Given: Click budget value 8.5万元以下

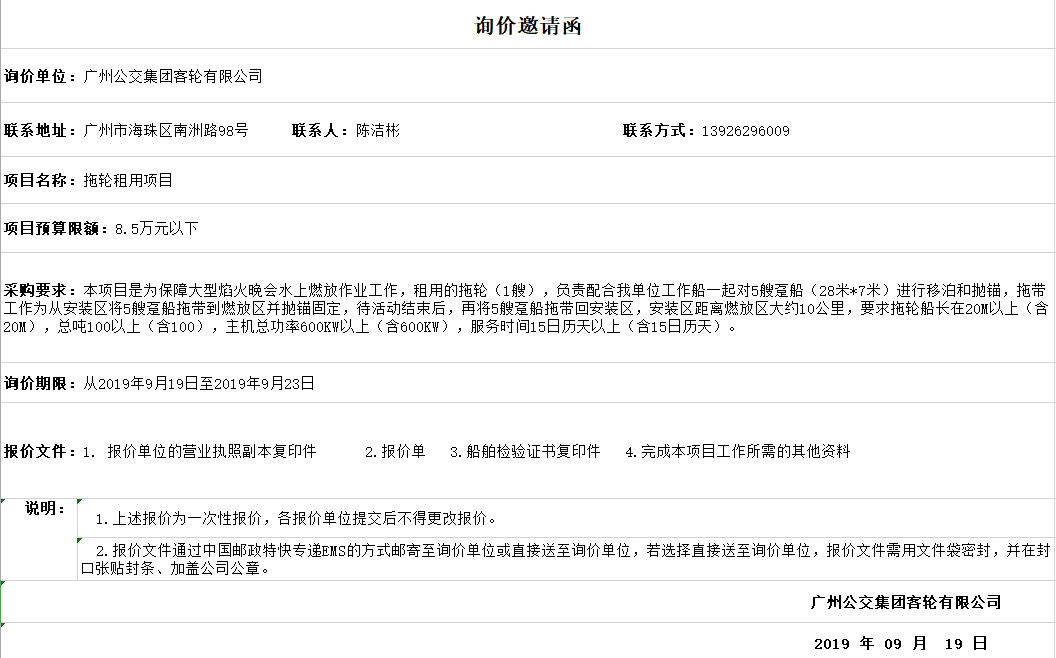Looking at the screenshot, I should pyautogui.click(x=156, y=228).
